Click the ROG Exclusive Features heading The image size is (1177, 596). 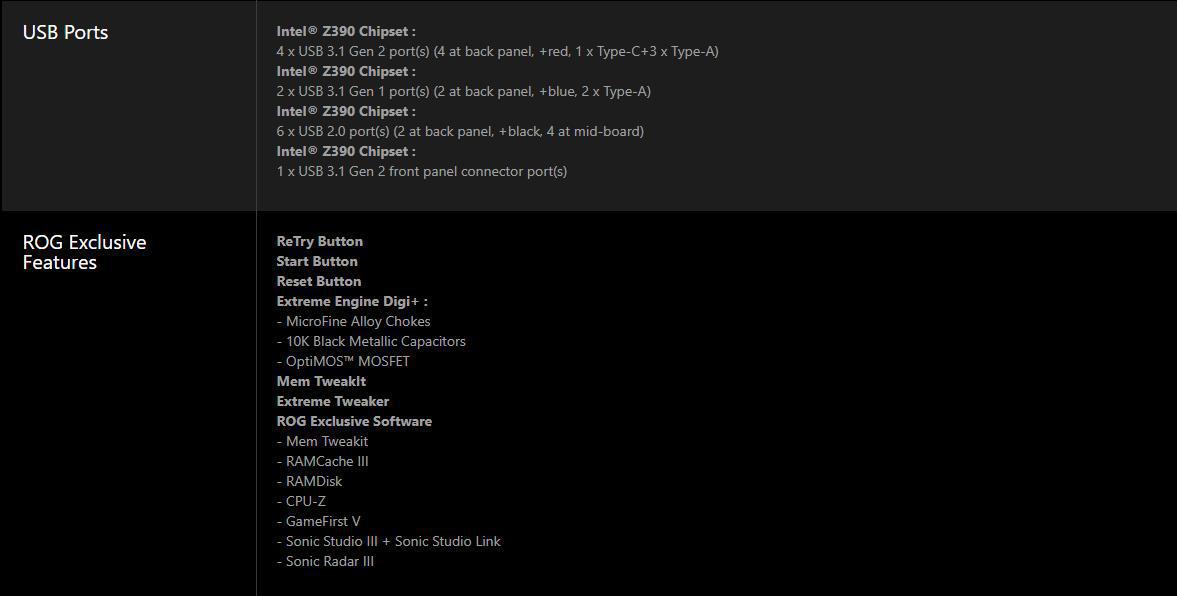coord(84,252)
